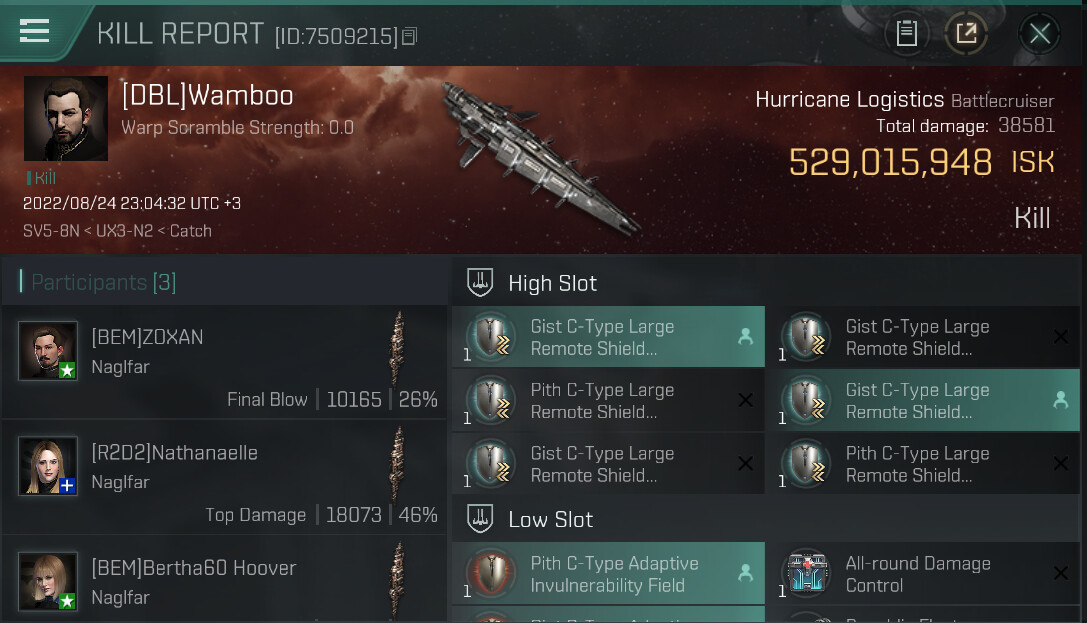Copy the kill report ID icon
The width and height of the screenshot is (1087, 623).
tap(410, 36)
